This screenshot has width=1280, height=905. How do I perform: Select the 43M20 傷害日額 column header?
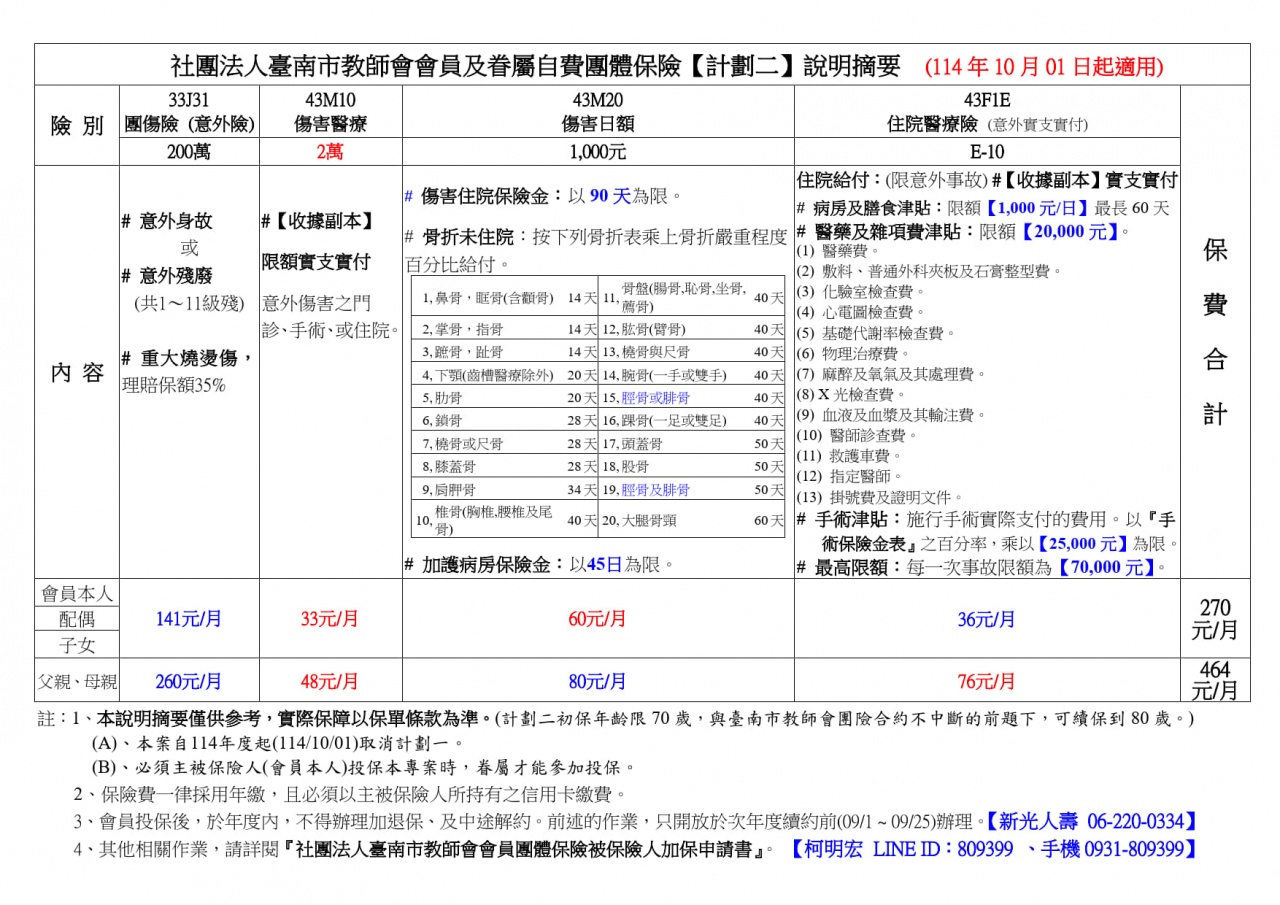pyautogui.click(x=598, y=113)
